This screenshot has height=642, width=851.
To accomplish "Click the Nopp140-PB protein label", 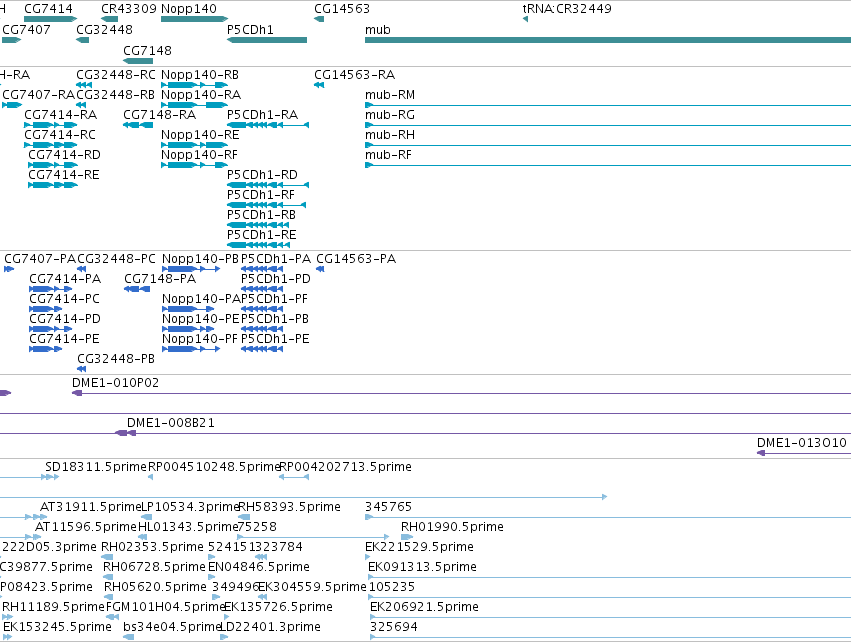I will click(x=201, y=259).
